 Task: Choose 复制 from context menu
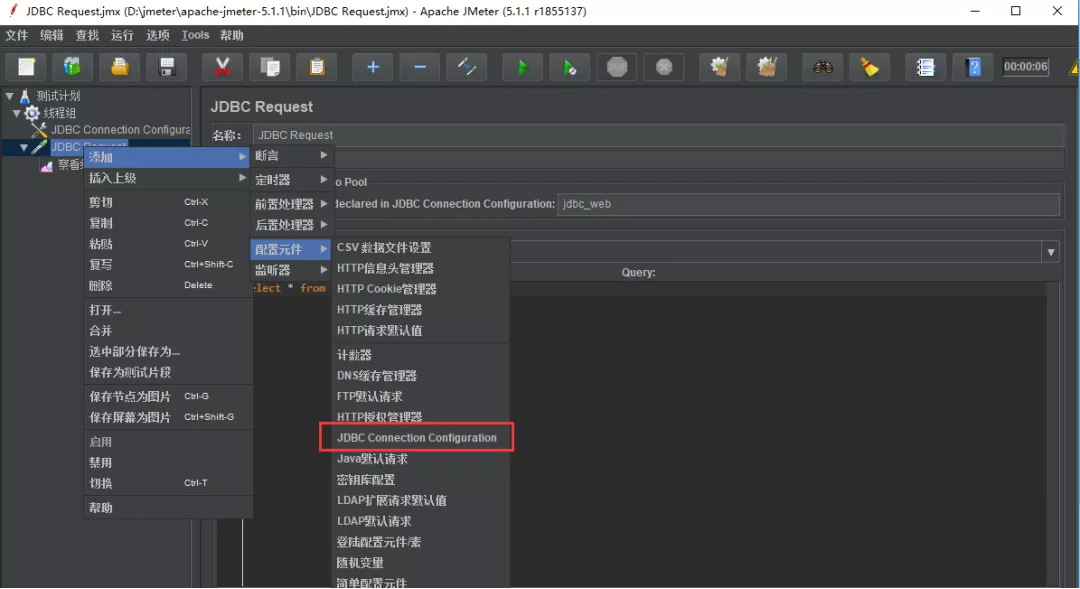[167, 223]
